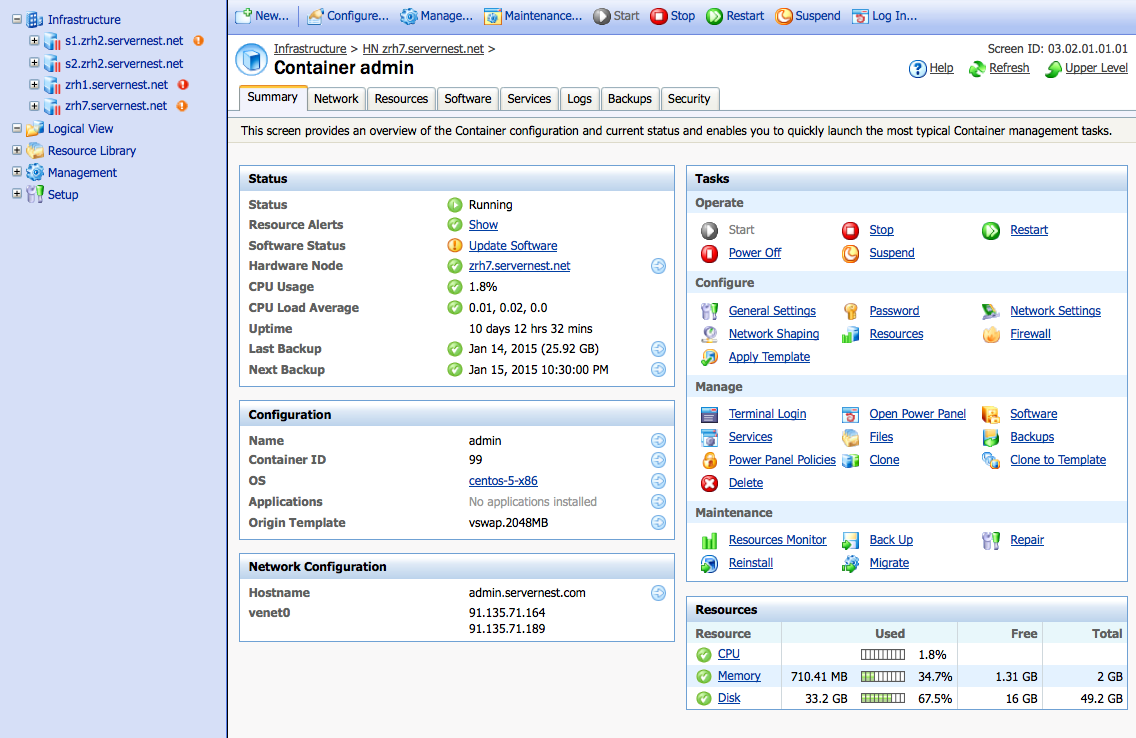Open the Manage... toolbar menu
This screenshot has height=738, width=1136.
click(436, 16)
